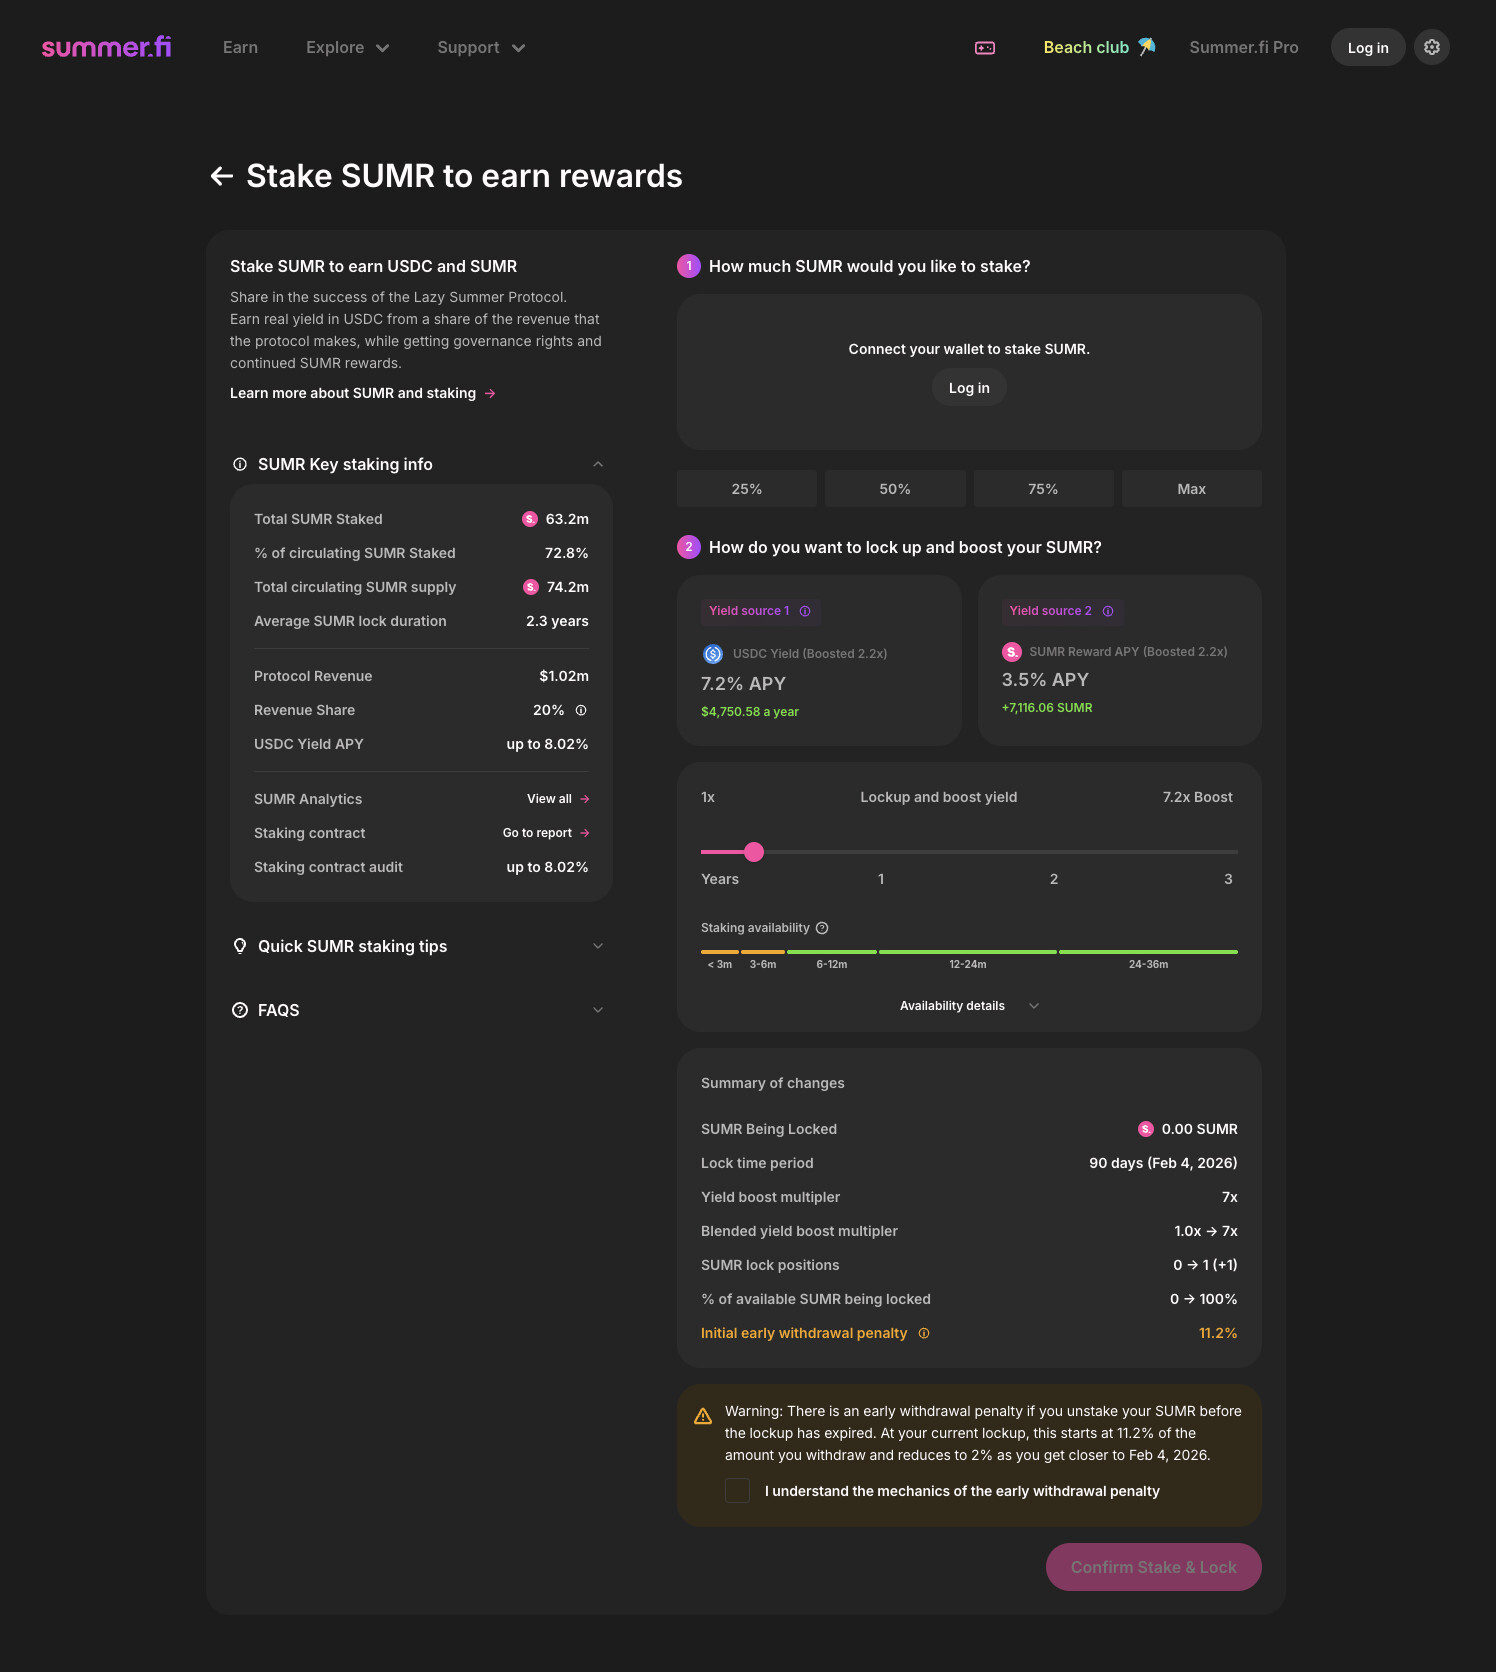Click the "11.2%" penalty value

(x=1218, y=1333)
